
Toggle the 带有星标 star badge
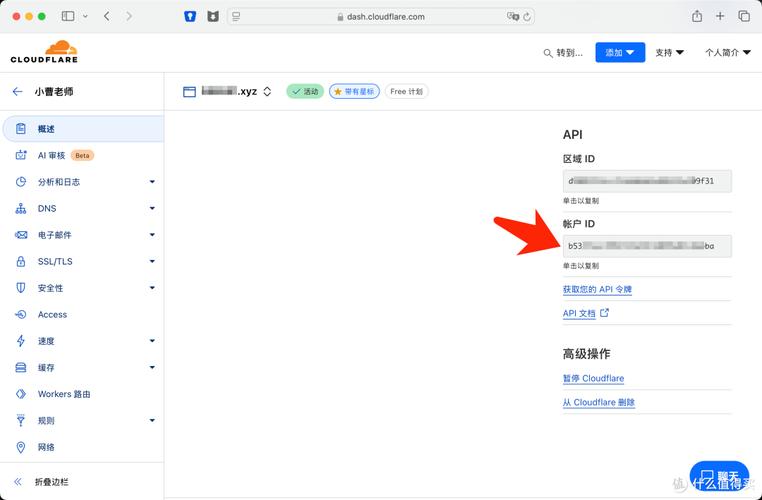tap(354, 91)
